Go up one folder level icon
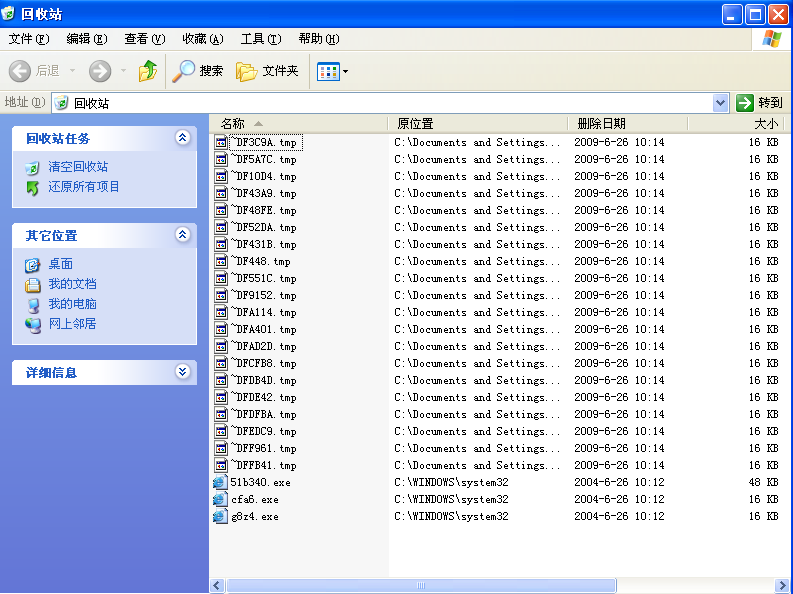 click(x=148, y=71)
